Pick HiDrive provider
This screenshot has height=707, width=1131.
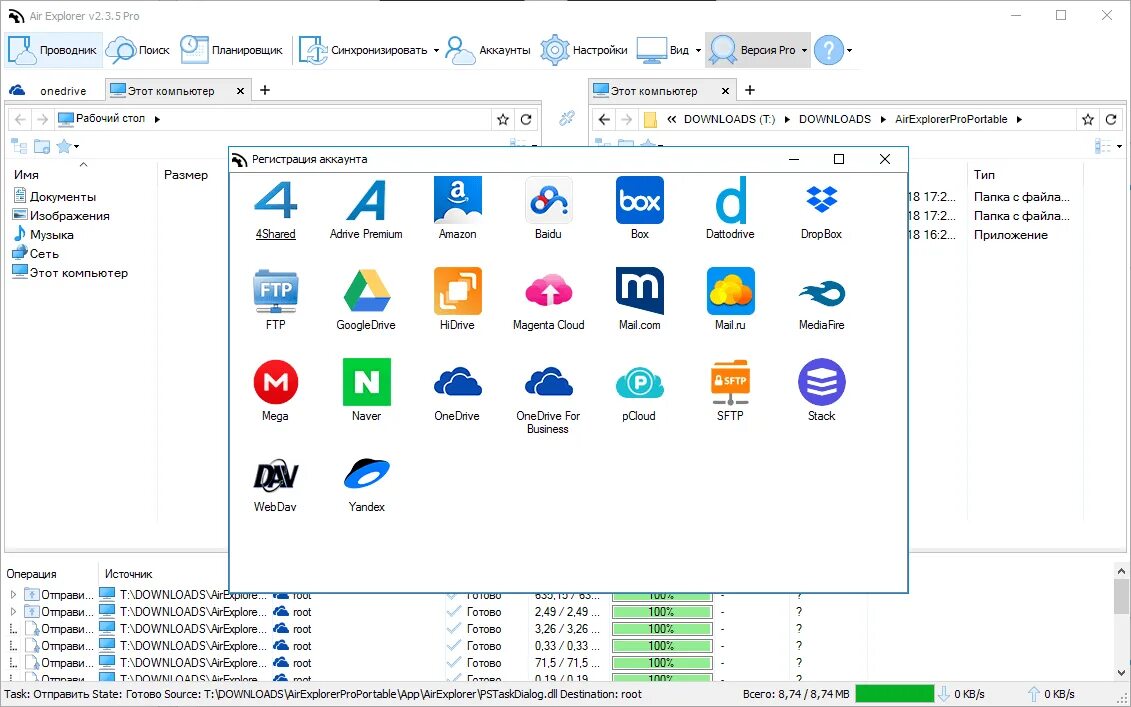tap(457, 299)
